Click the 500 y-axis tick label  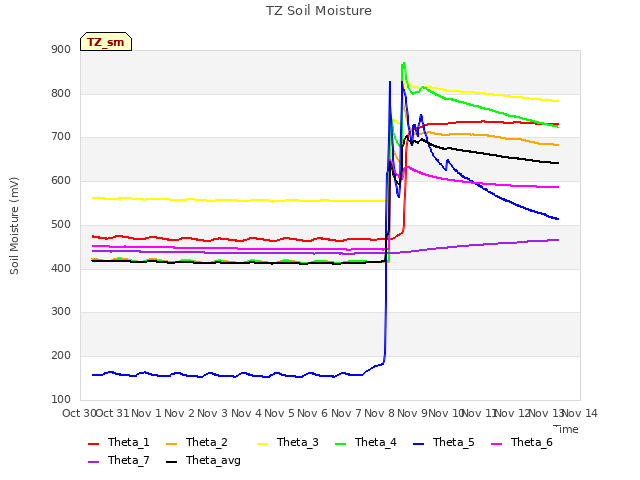point(61,224)
